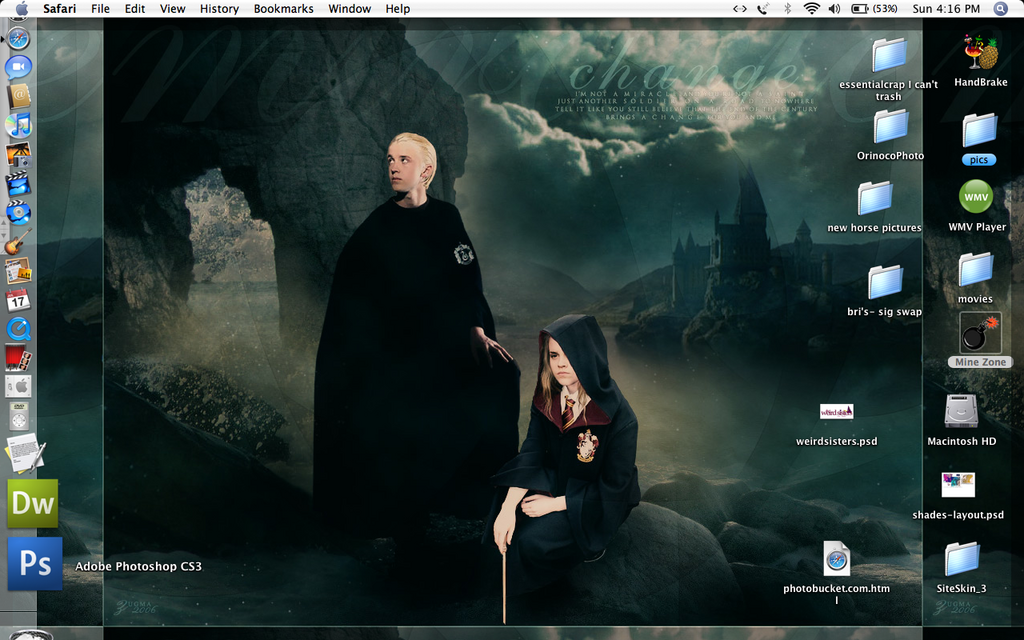This screenshot has width=1024, height=640.
Task: Click the clock showing Sun 4:16 PM
Action: coord(946,8)
